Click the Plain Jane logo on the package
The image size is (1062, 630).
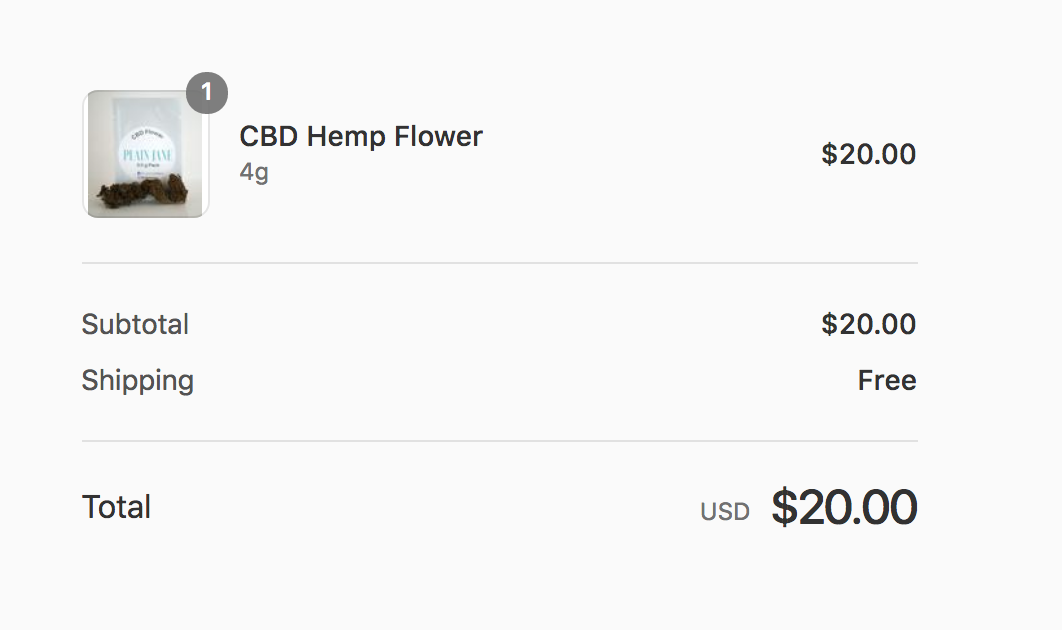tap(148, 155)
